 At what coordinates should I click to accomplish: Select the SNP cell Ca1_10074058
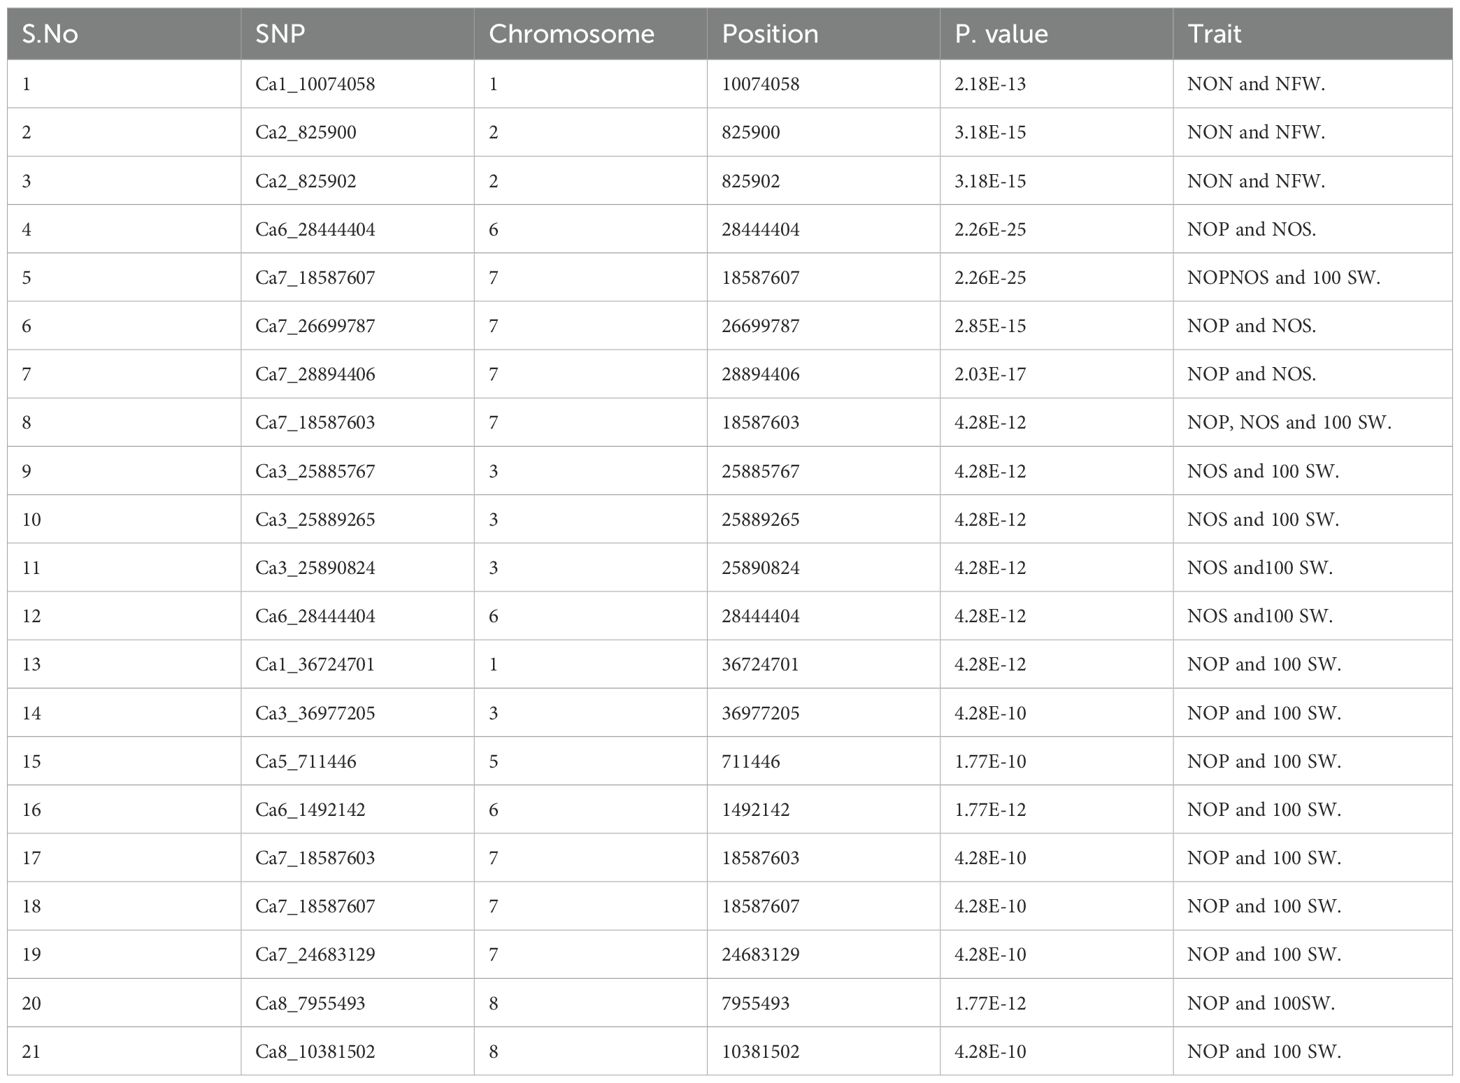tap(315, 84)
